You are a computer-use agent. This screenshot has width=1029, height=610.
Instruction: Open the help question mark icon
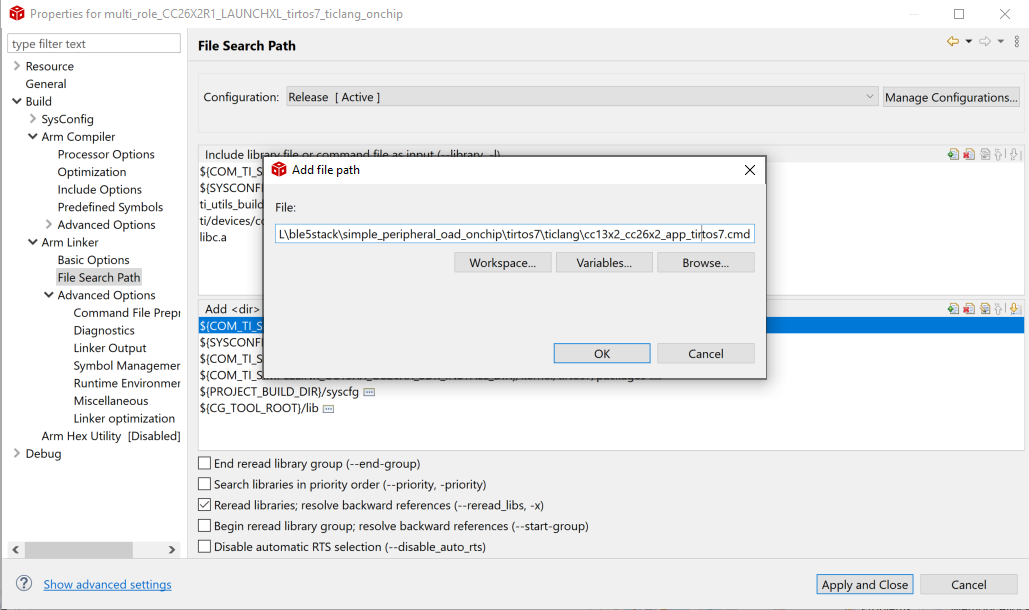24,584
